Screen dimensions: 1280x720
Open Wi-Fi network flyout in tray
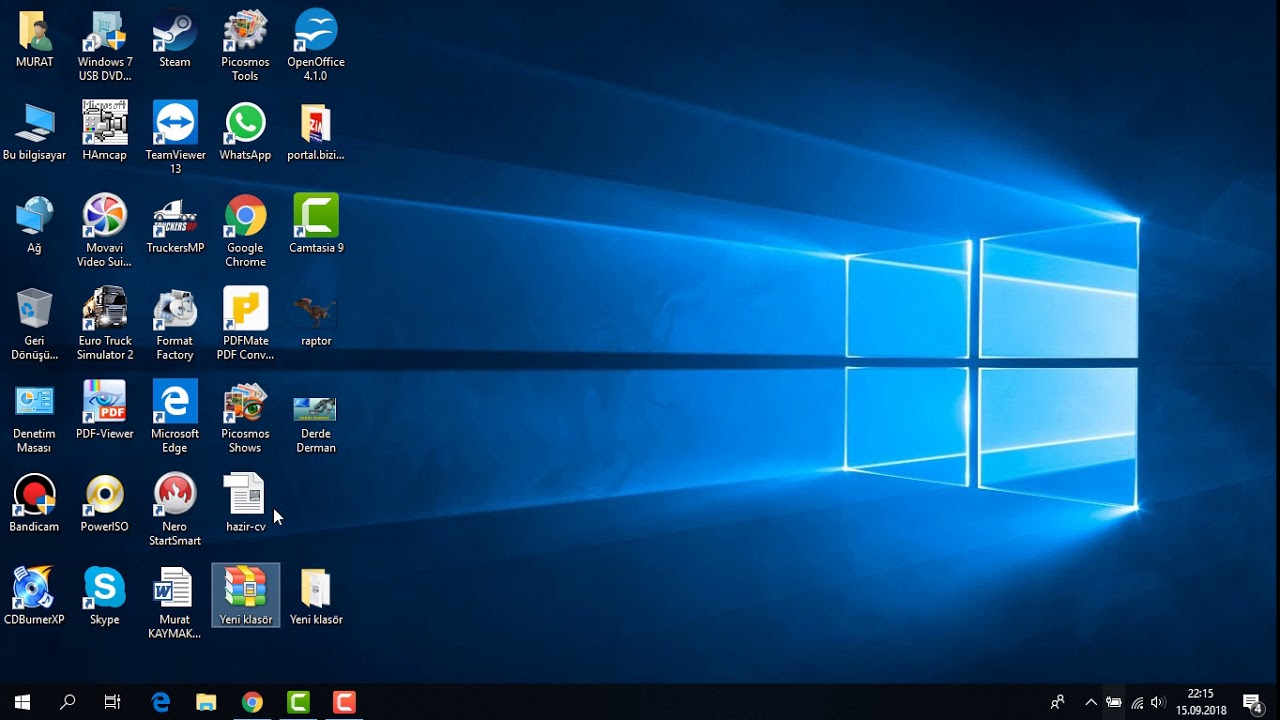[x=1136, y=702]
